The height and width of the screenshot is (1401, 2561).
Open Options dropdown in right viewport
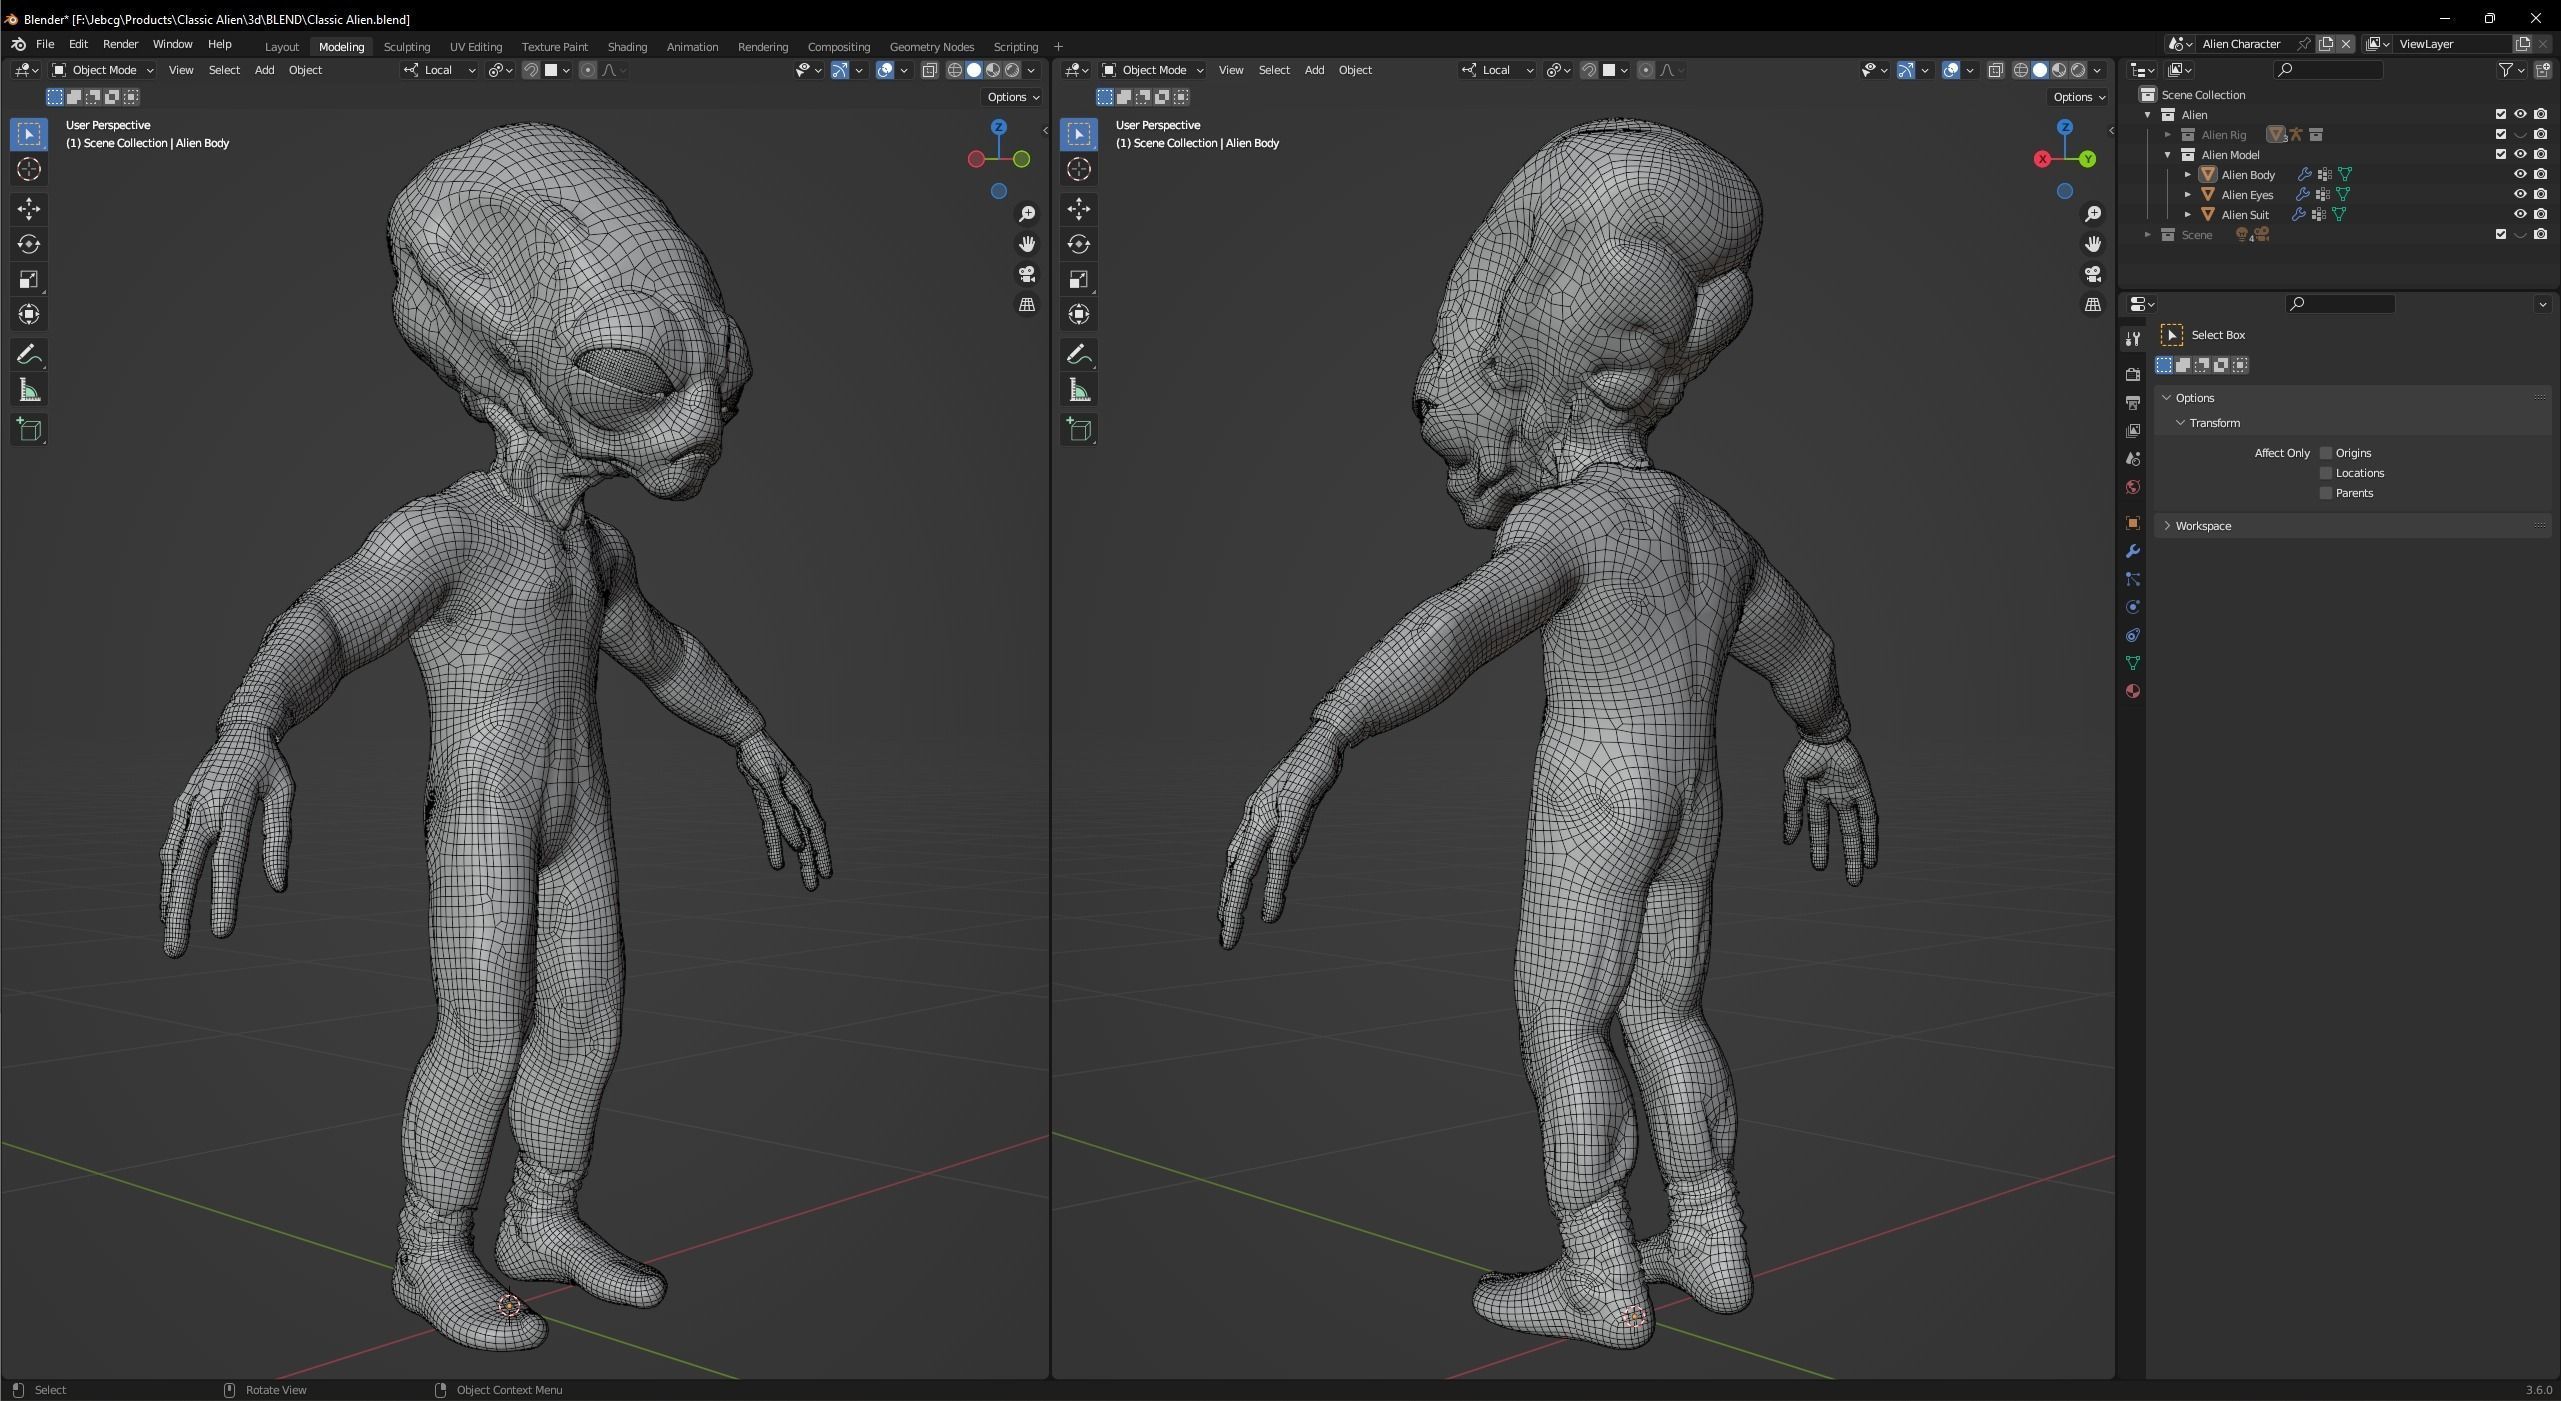(x=2079, y=97)
